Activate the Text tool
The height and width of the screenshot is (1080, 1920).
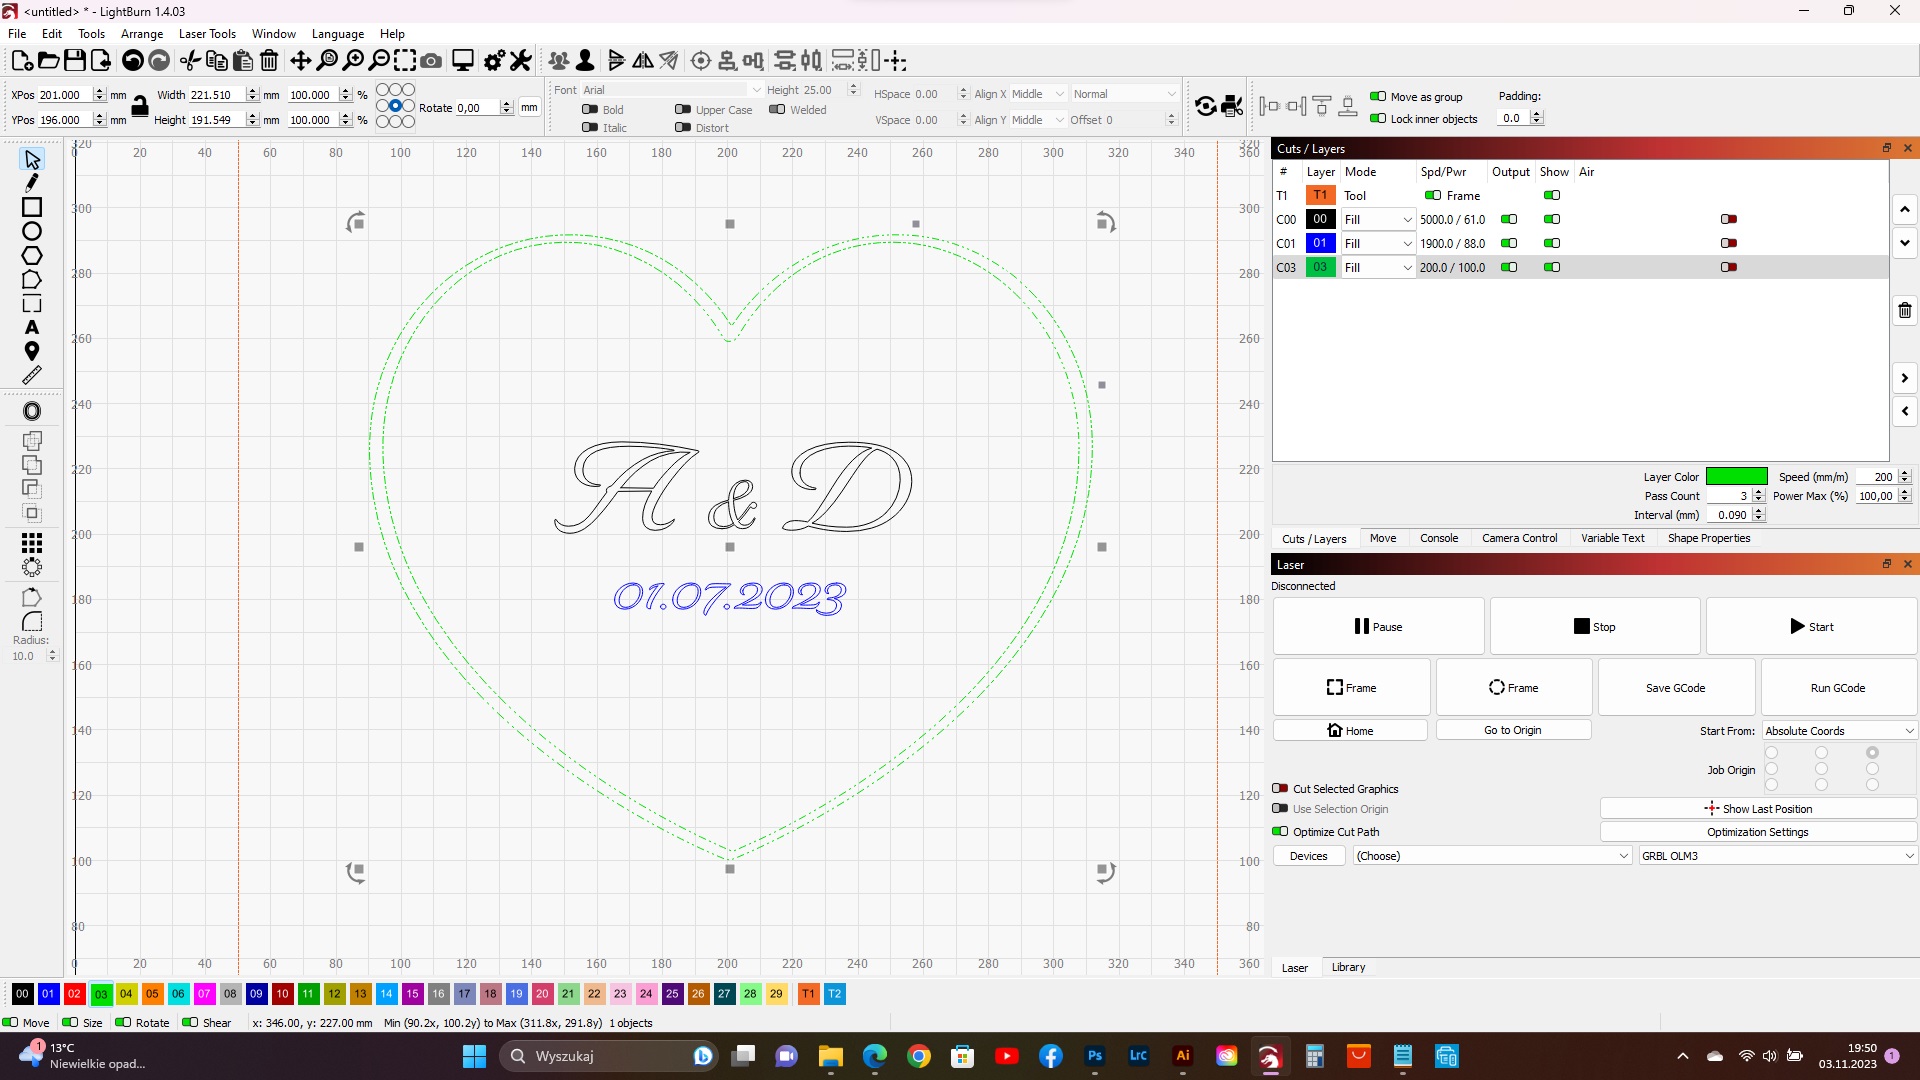click(x=32, y=327)
